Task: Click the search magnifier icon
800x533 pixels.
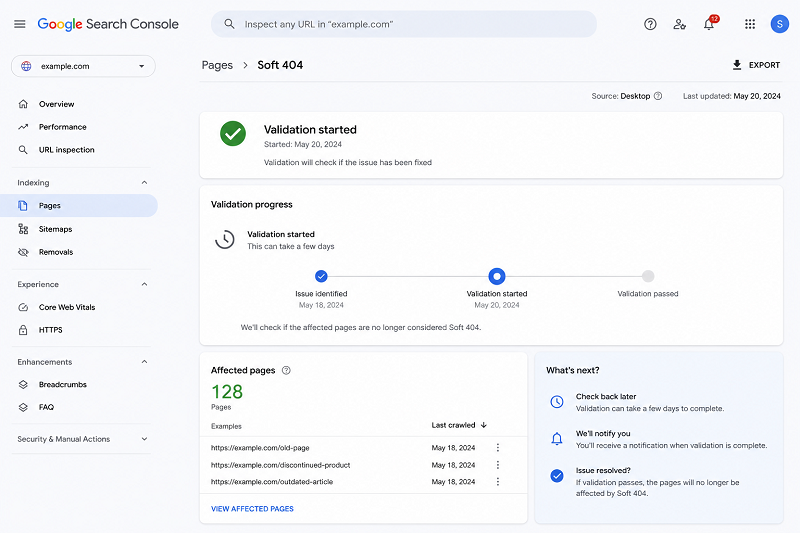Action: [x=230, y=24]
